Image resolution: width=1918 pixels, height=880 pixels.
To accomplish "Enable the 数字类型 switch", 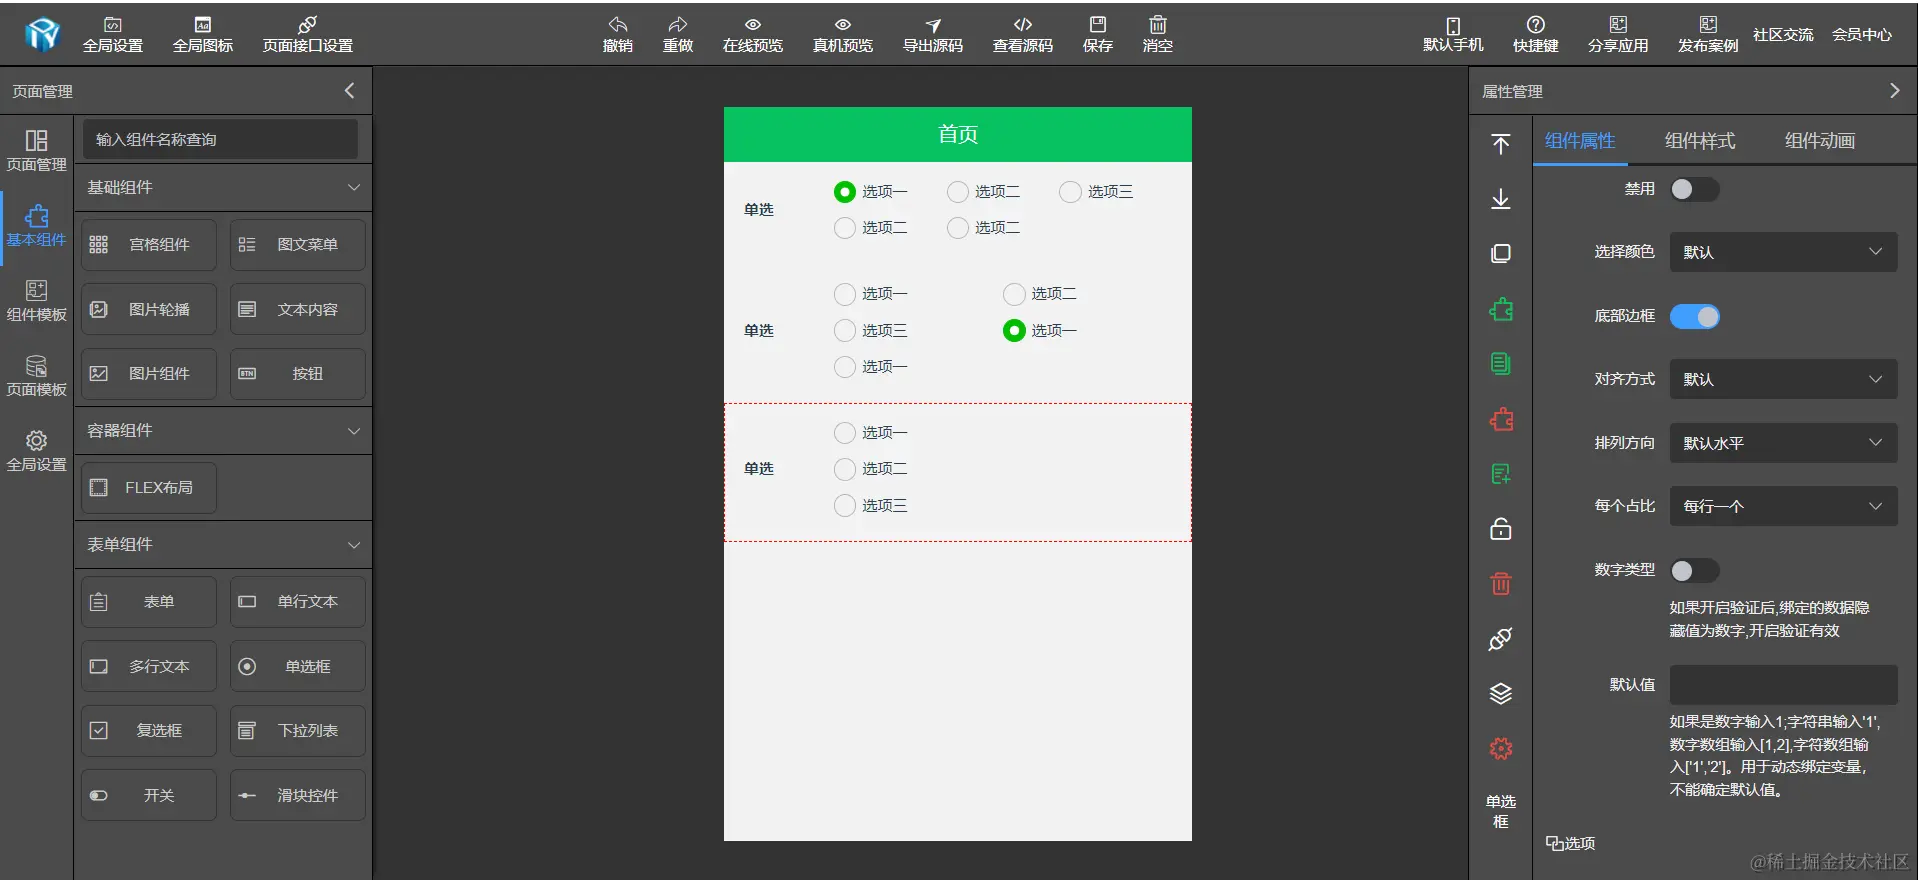I will pos(1695,570).
